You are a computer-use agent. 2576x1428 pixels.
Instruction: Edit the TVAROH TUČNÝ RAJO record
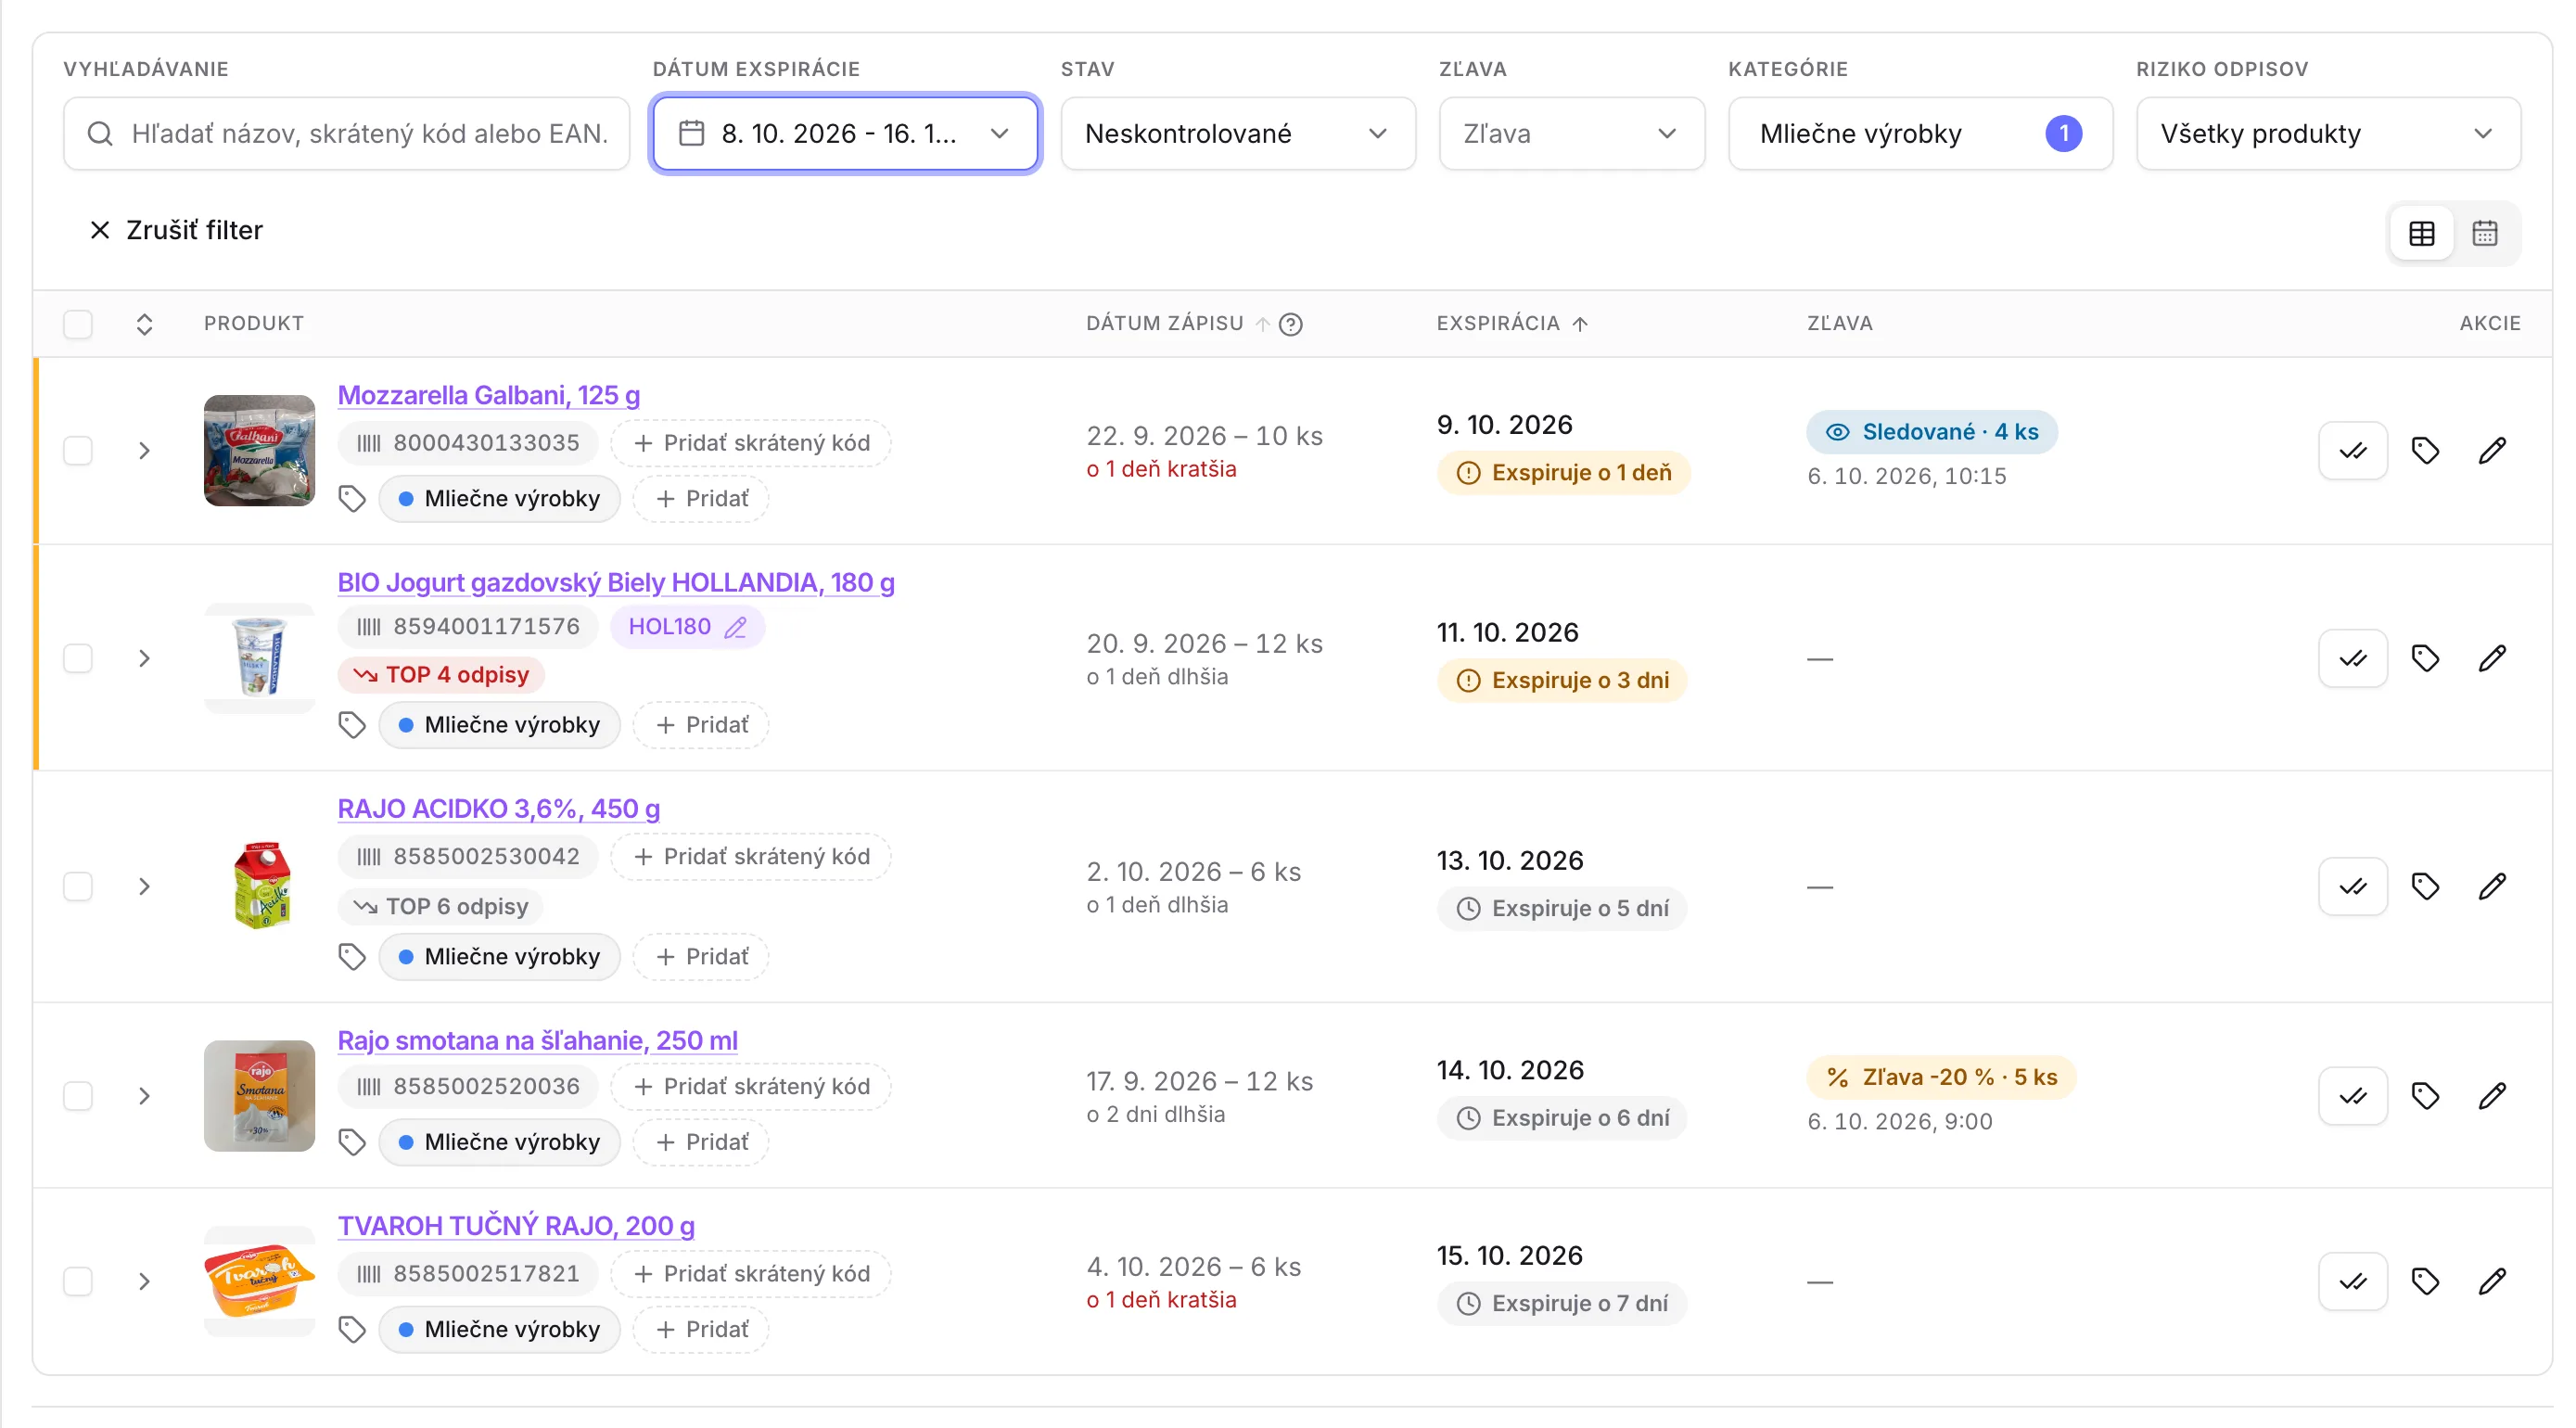pyautogui.click(x=2492, y=1281)
